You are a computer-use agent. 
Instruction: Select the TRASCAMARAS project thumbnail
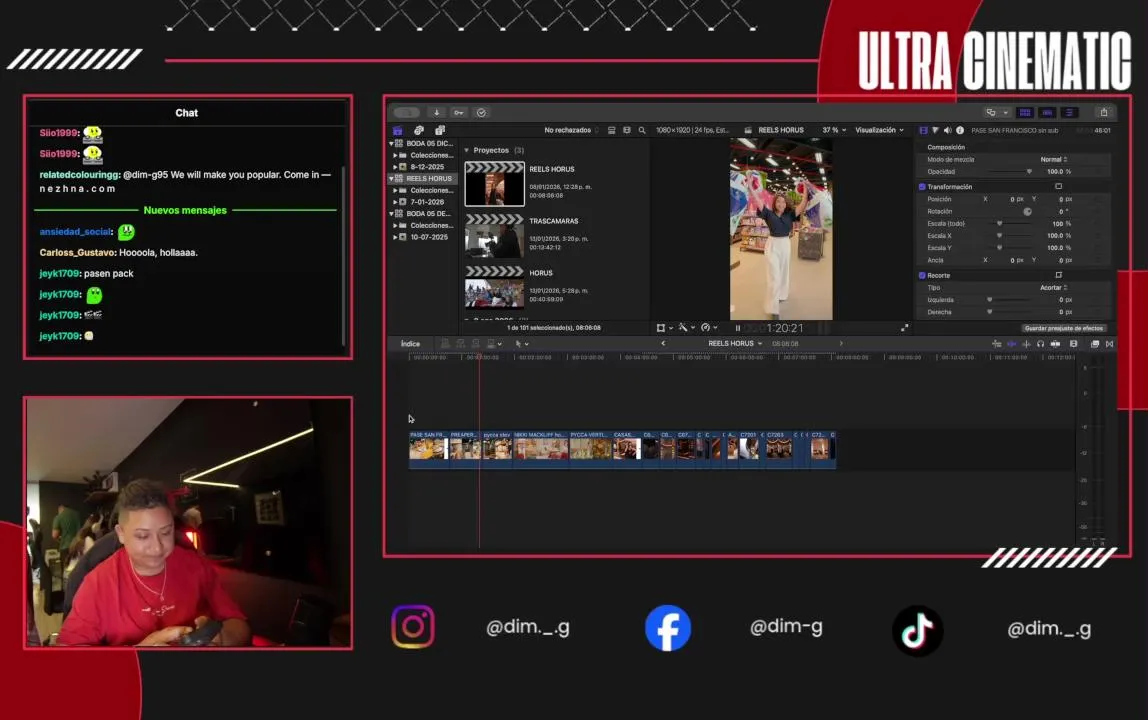point(494,236)
